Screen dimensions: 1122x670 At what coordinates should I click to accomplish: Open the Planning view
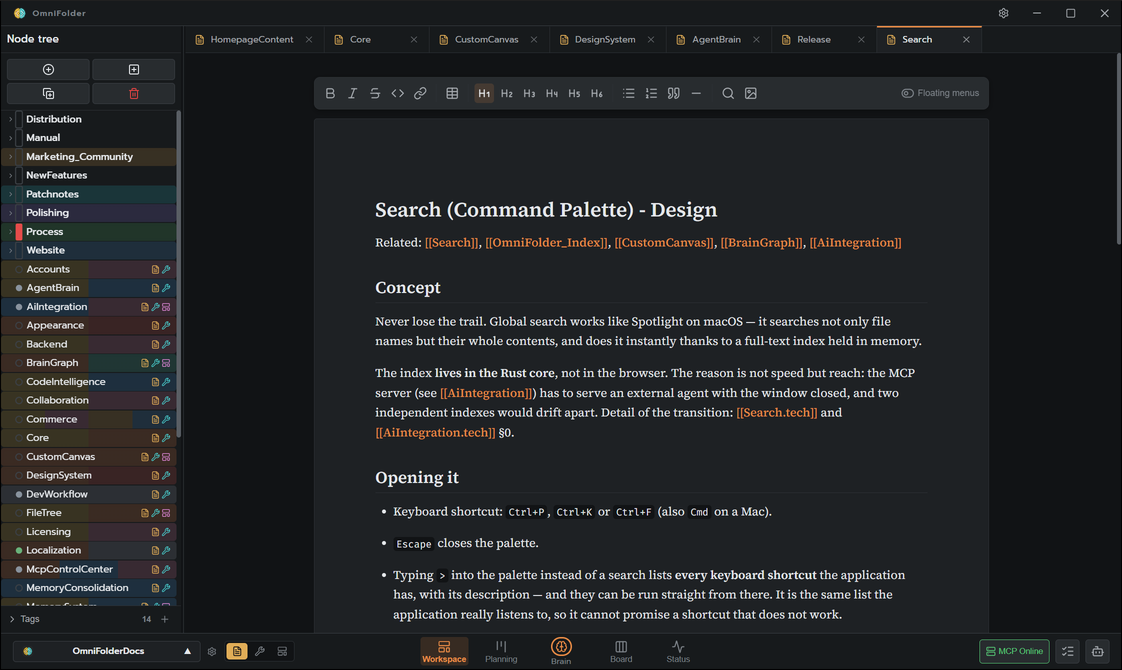pos(501,651)
